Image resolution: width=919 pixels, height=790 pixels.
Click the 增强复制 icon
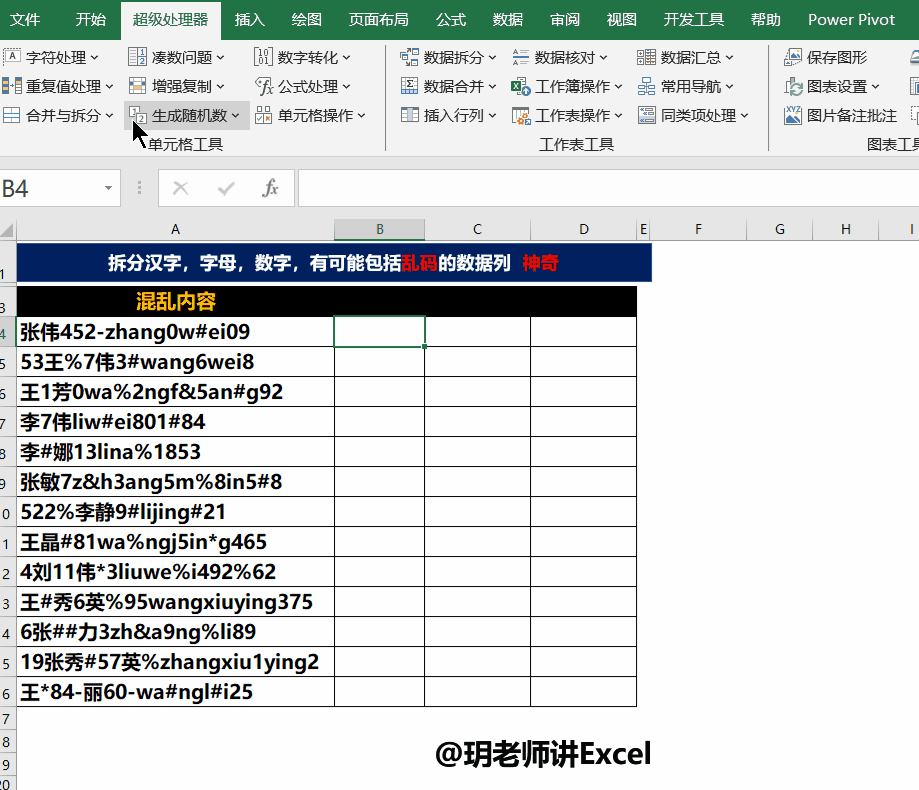[x=138, y=86]
